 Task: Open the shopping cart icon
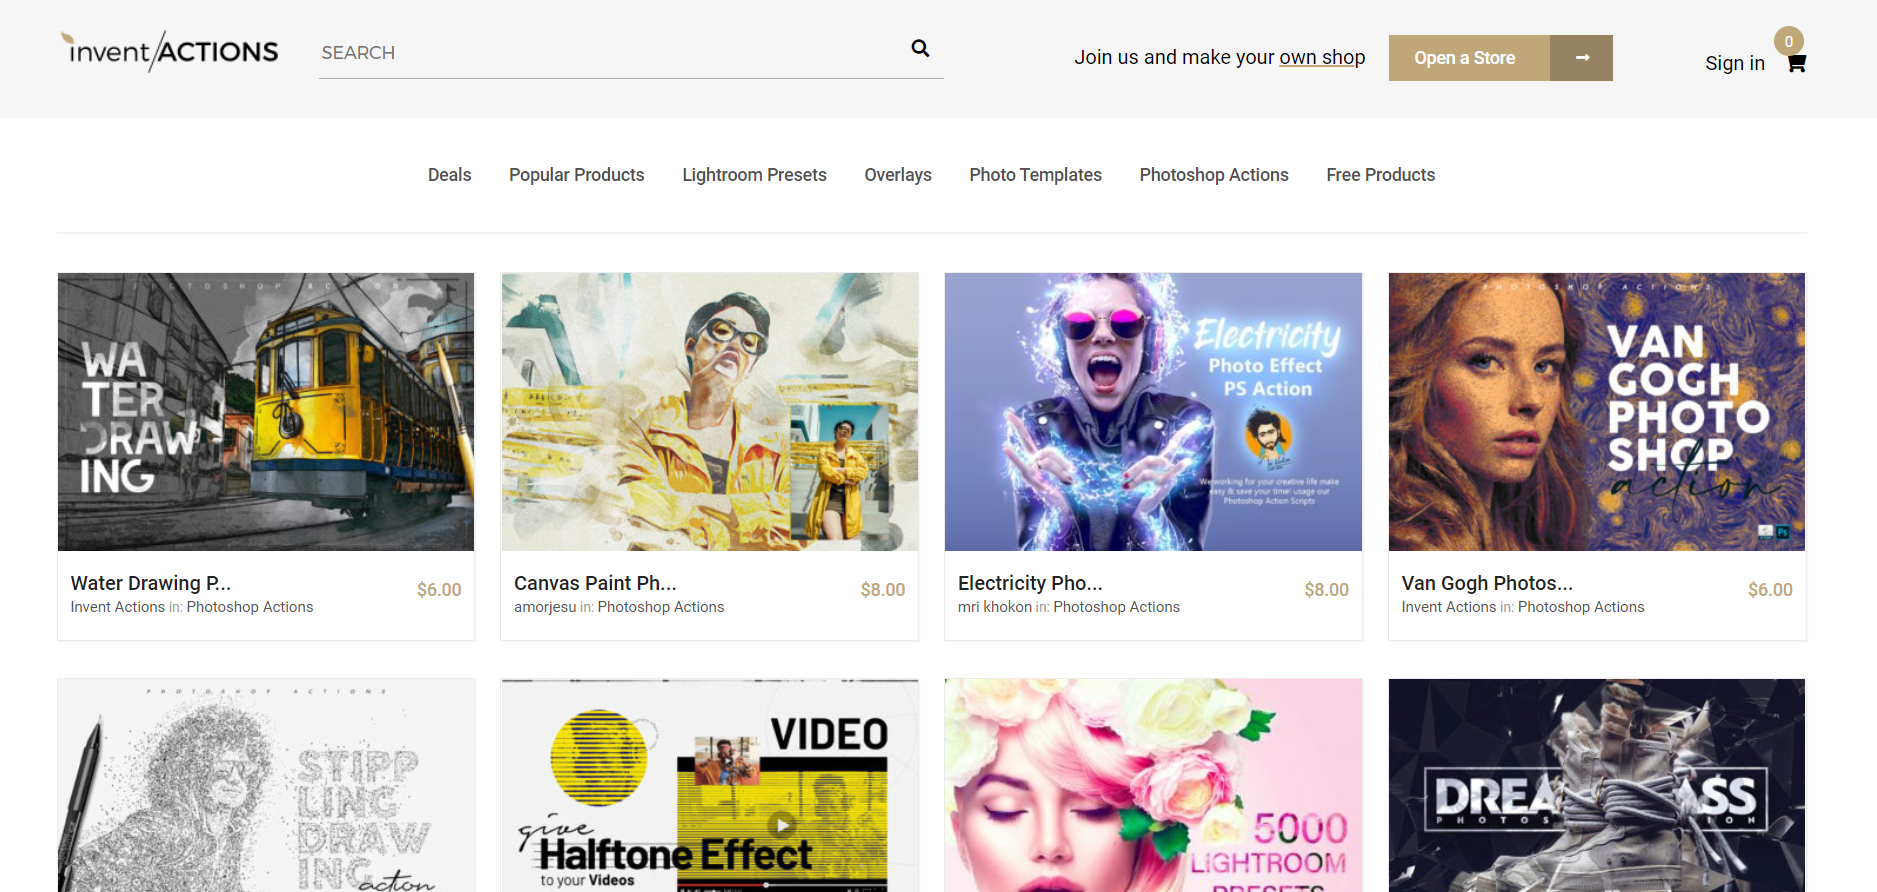1796,64
